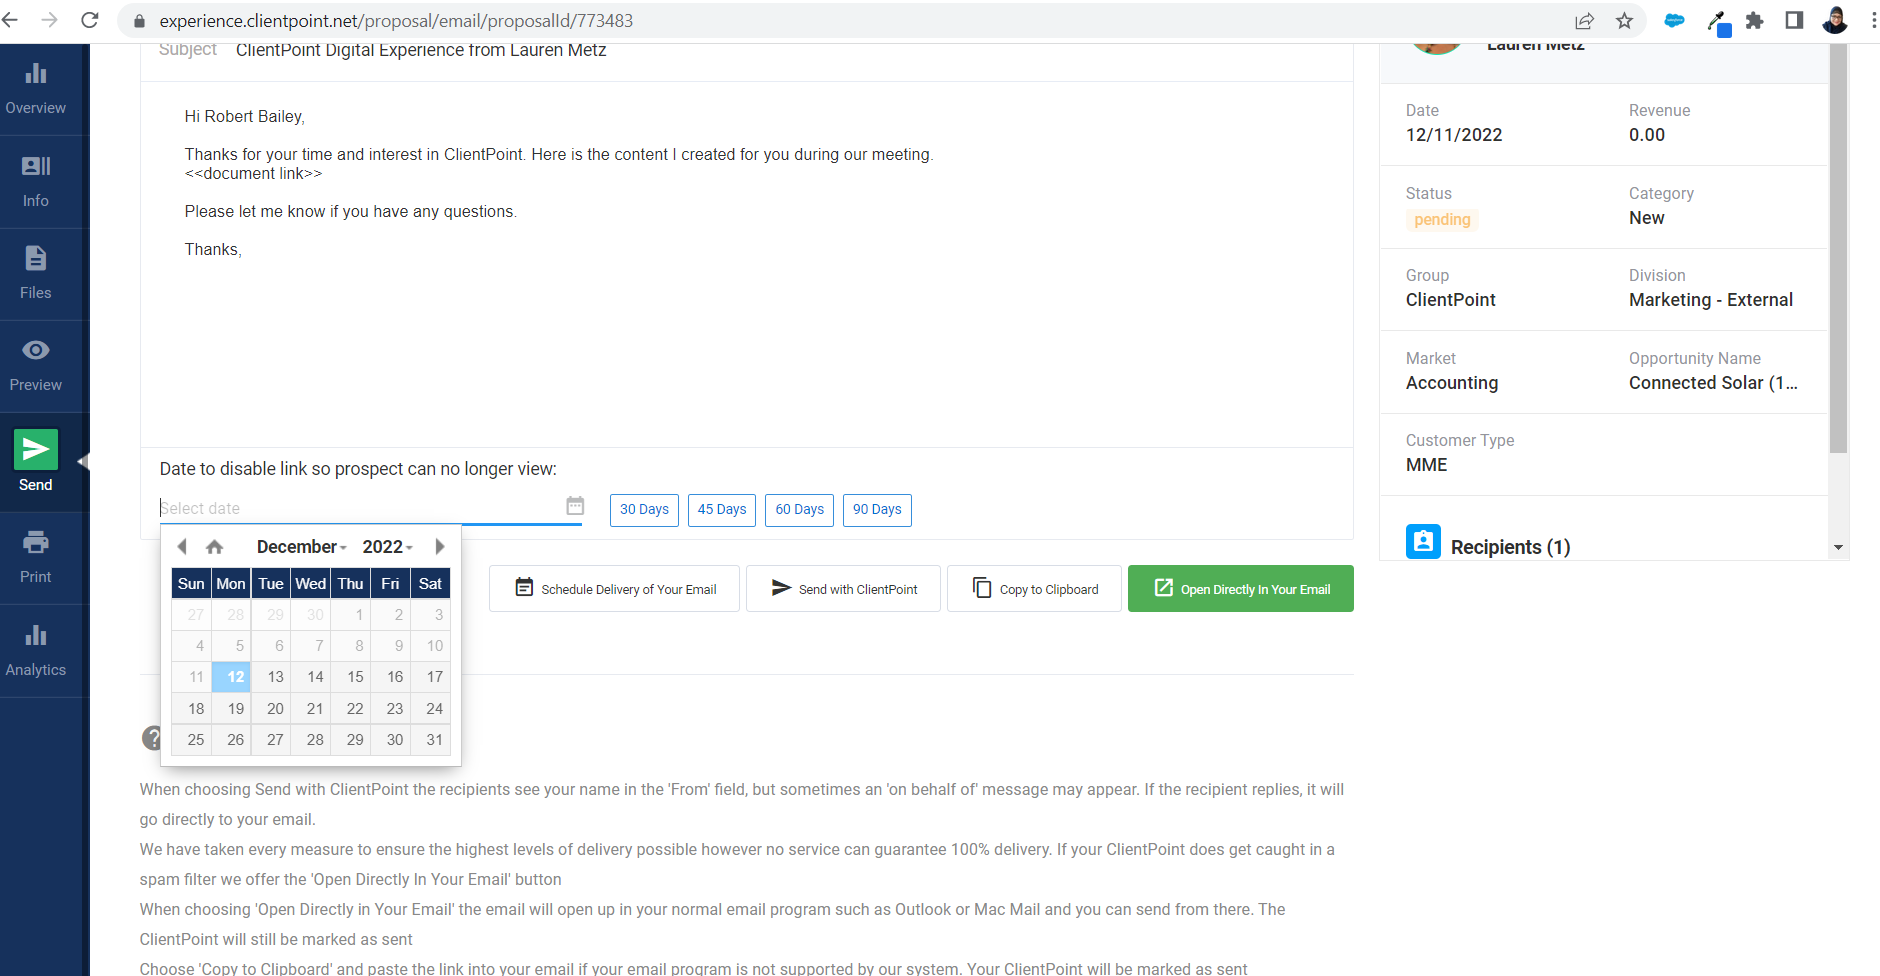The image size is (1880, 976).
Task: Click the Marketing - External division value
Action: click(1711, 300)
